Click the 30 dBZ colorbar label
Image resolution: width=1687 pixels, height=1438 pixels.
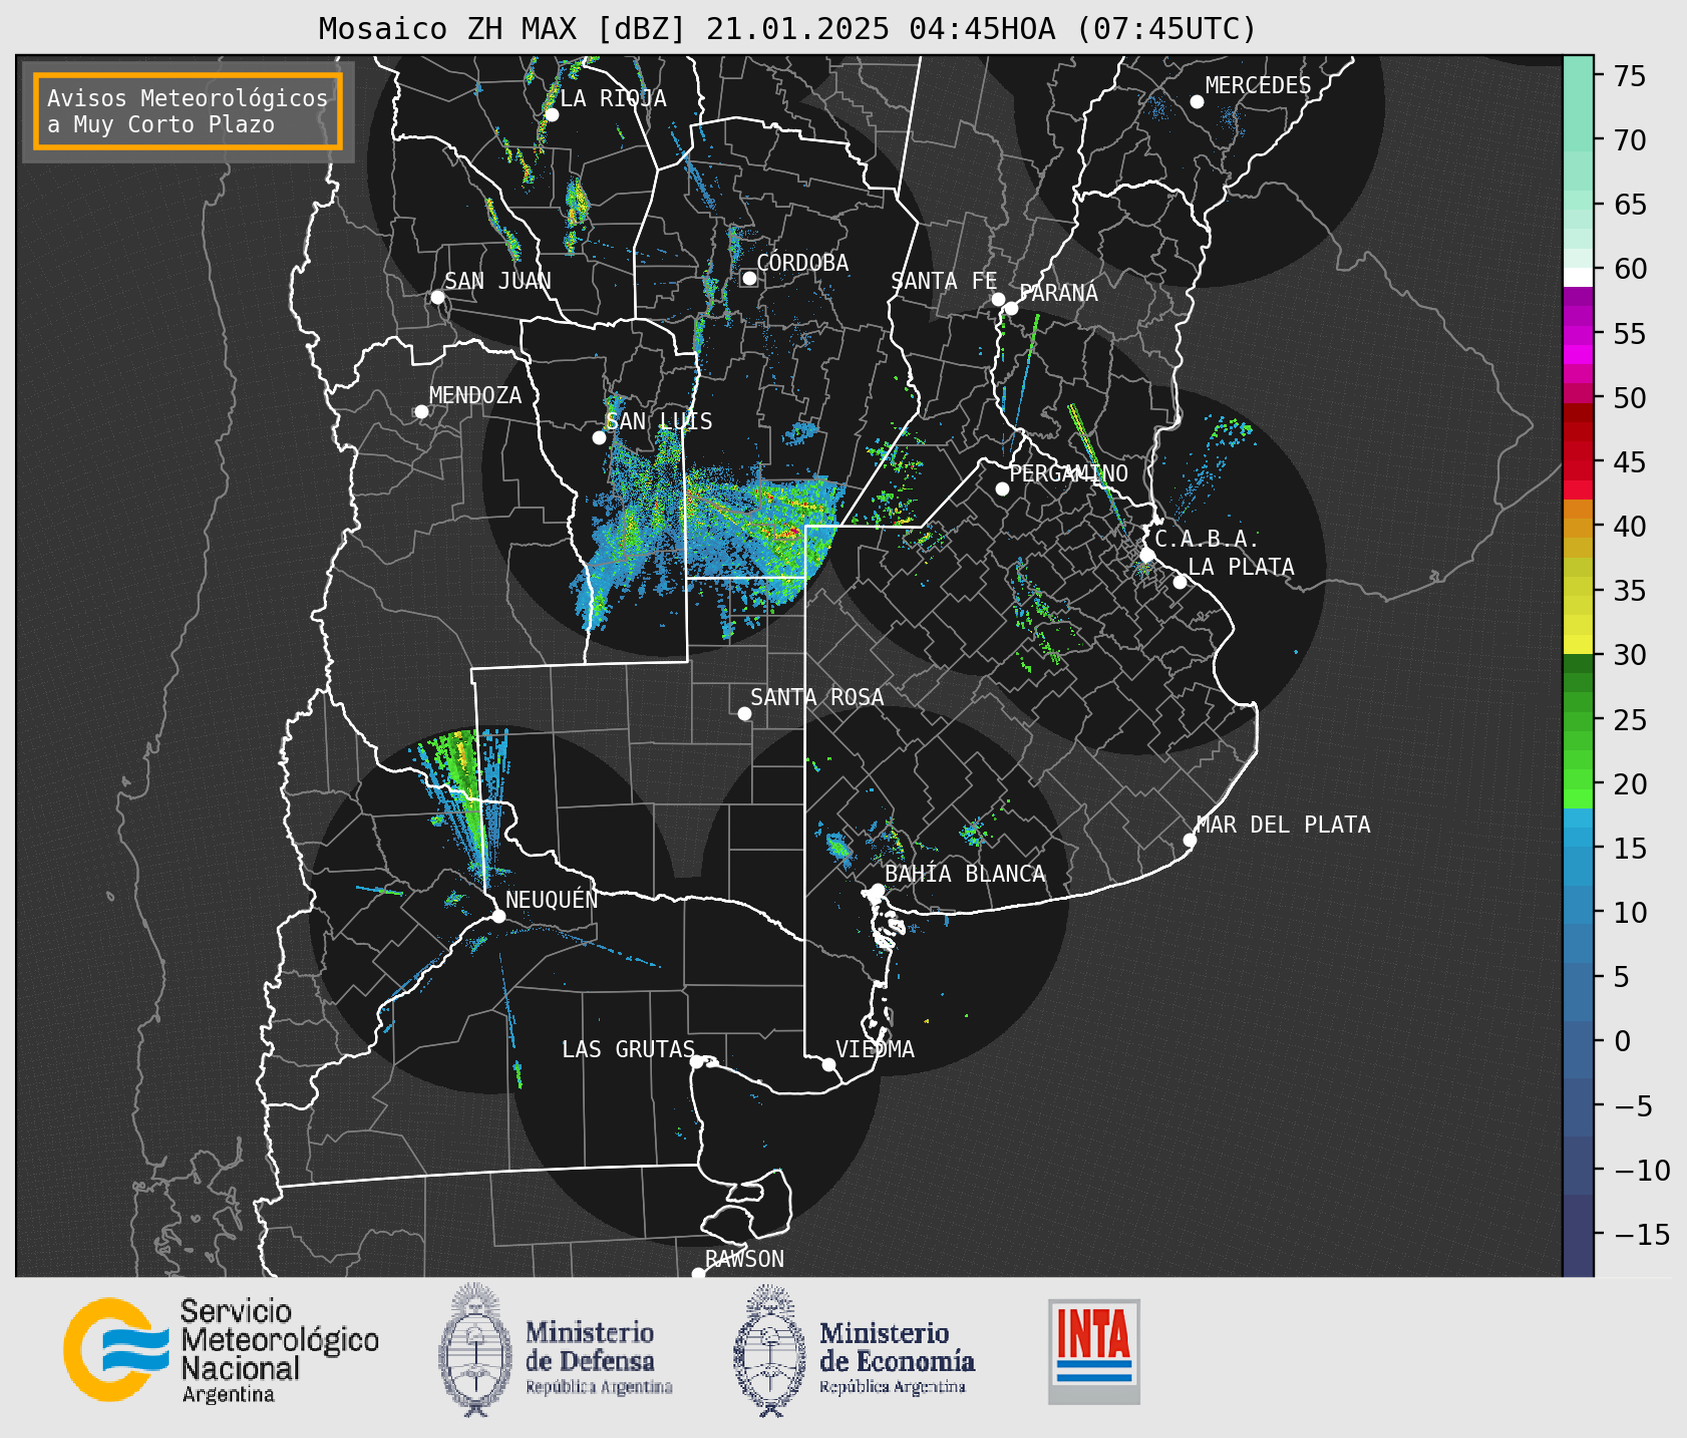click(x=1628, y=655)
